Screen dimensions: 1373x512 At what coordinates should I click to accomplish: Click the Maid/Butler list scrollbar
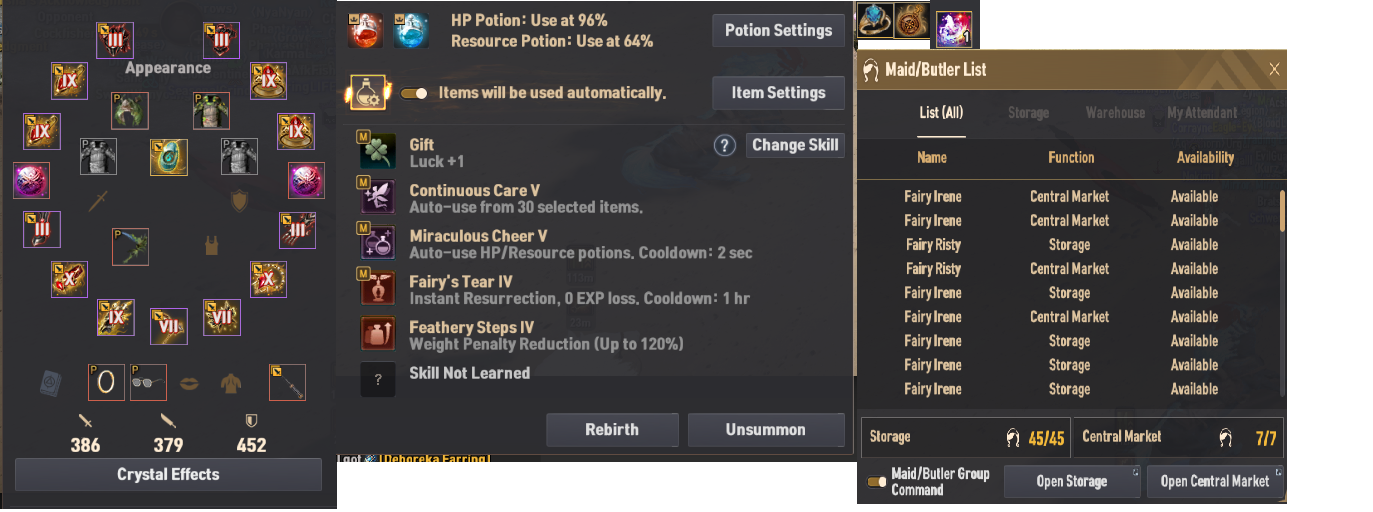click(1282, 211)
